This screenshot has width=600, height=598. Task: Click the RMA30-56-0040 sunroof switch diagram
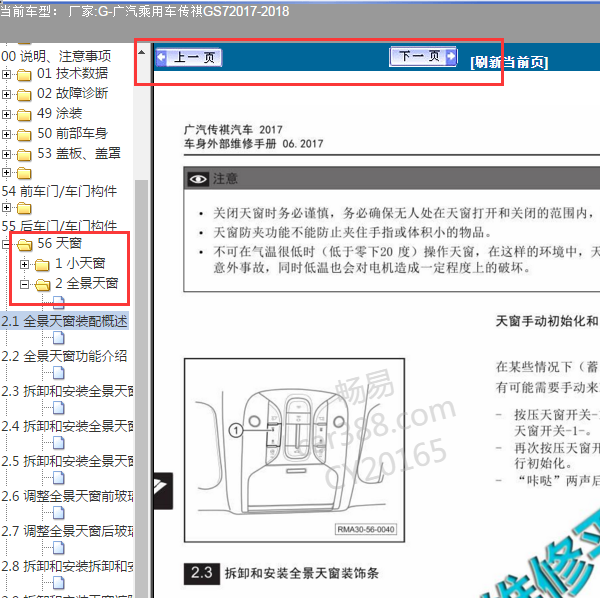pyautogui.click(x=294, y=450)
